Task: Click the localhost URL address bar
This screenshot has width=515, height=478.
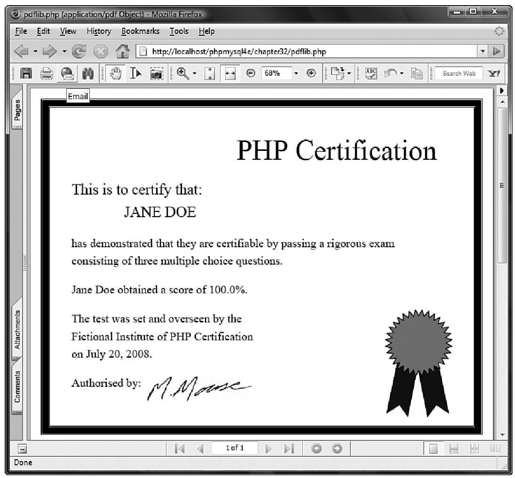Action: [x=307, y=51]
